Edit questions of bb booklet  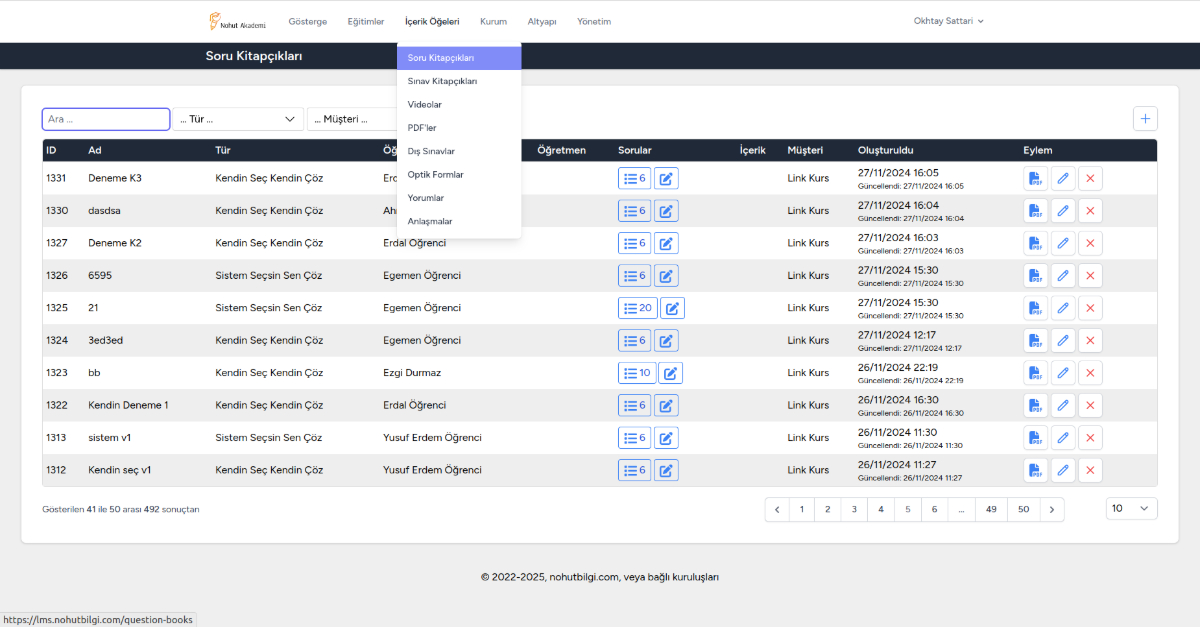(670, 373)
